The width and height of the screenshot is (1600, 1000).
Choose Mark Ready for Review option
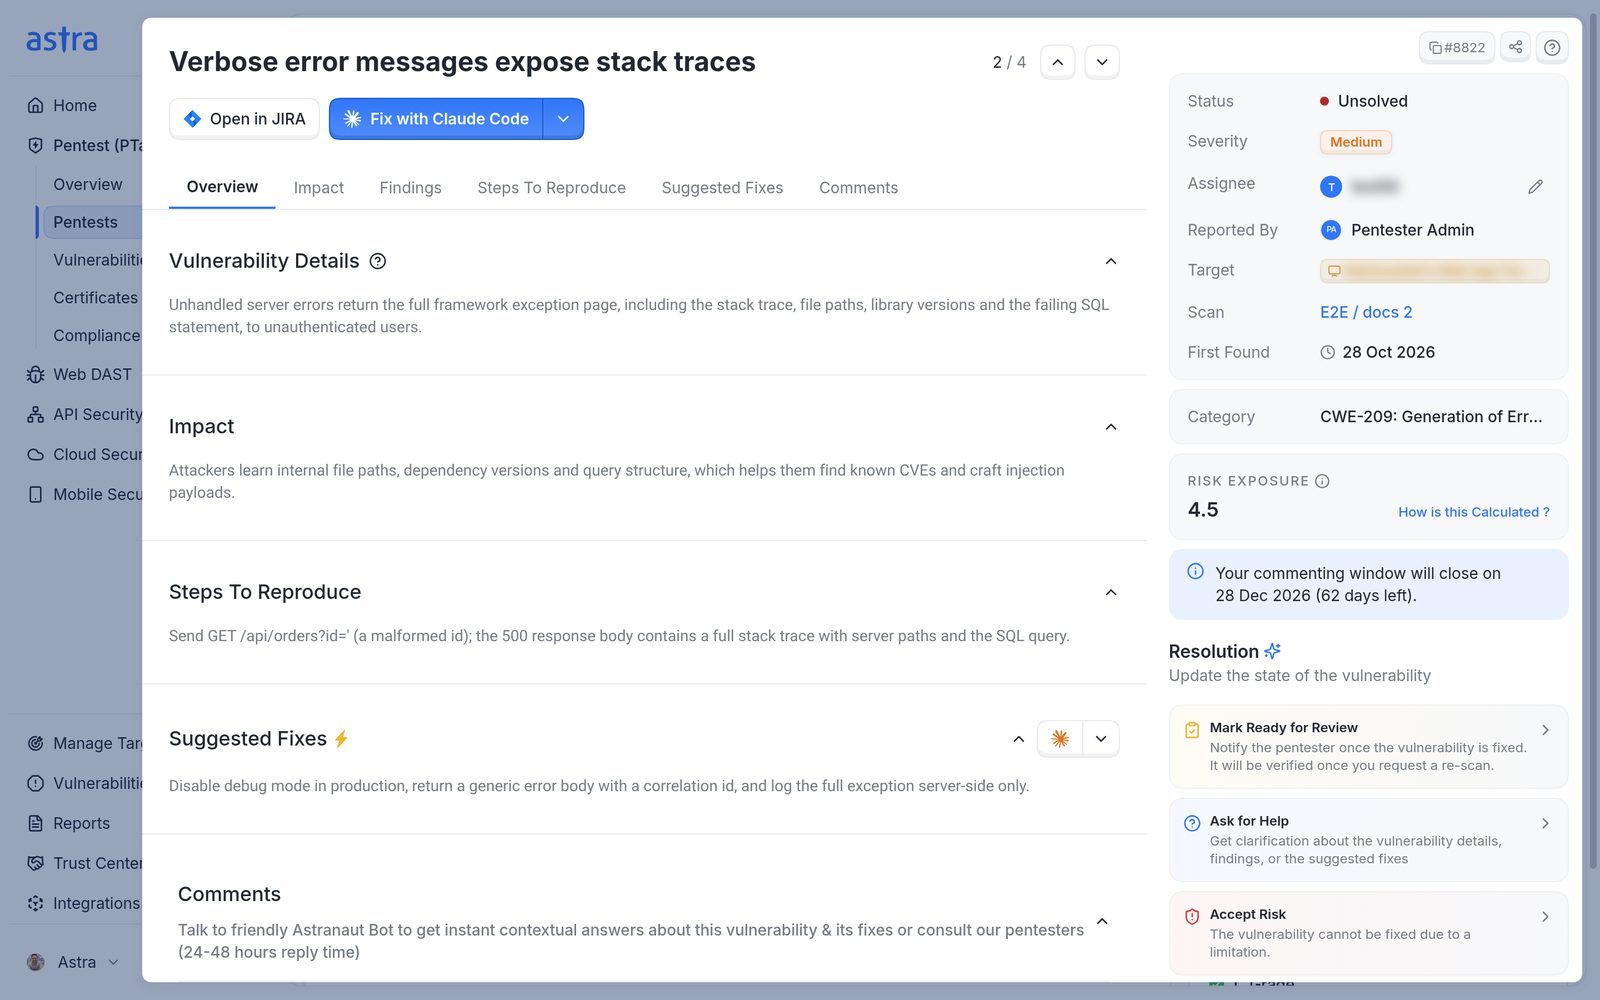coord(1368,746)
